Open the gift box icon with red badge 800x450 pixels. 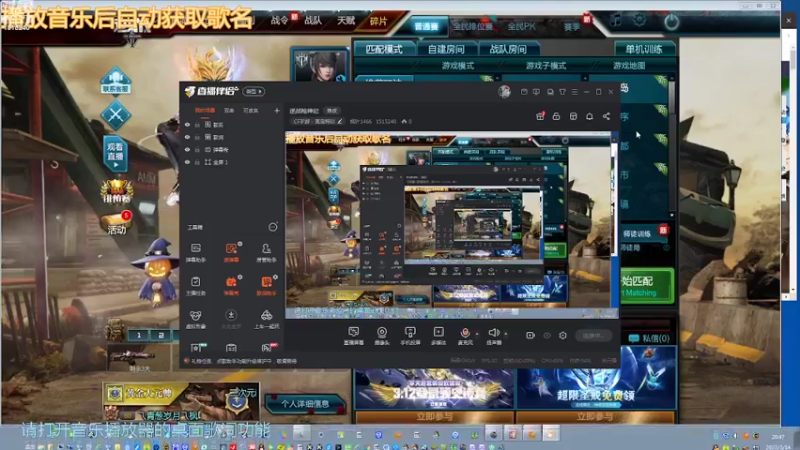(540, 116)
